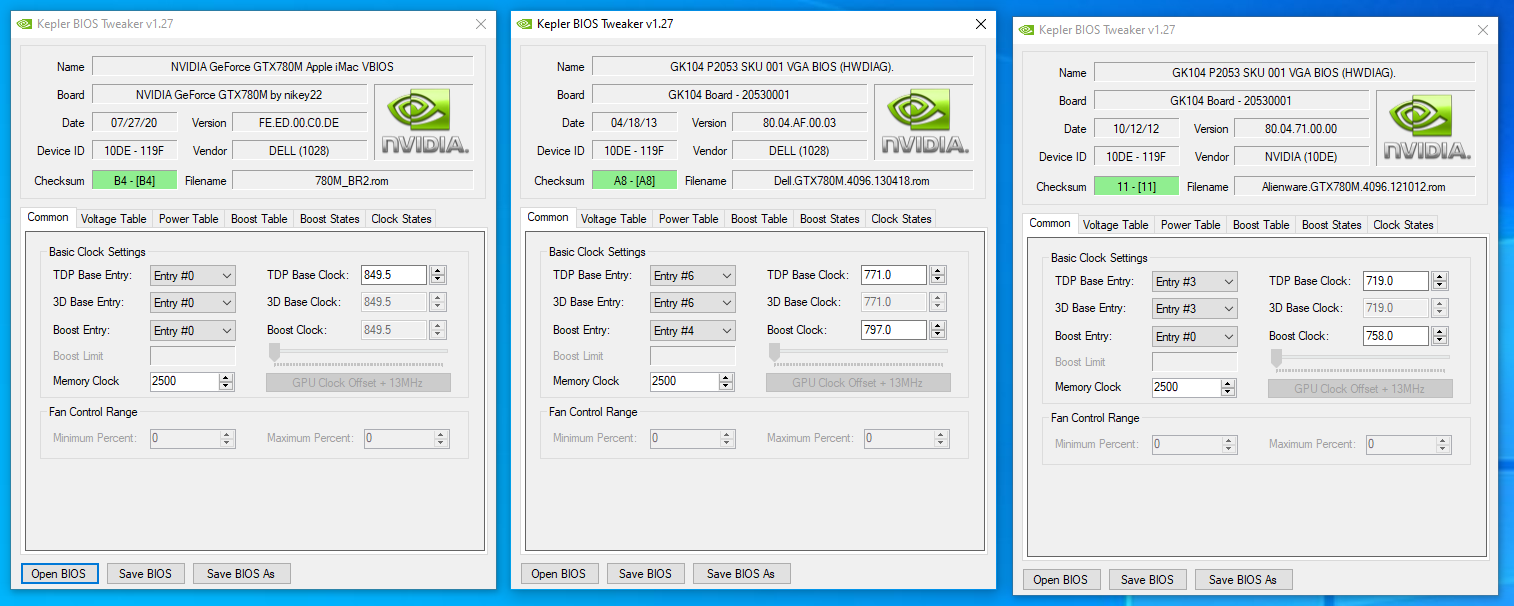The image size is (1514, 606).
Task: Open Boost Entry dropdown showing Entry #4
Action: [693, 331]
